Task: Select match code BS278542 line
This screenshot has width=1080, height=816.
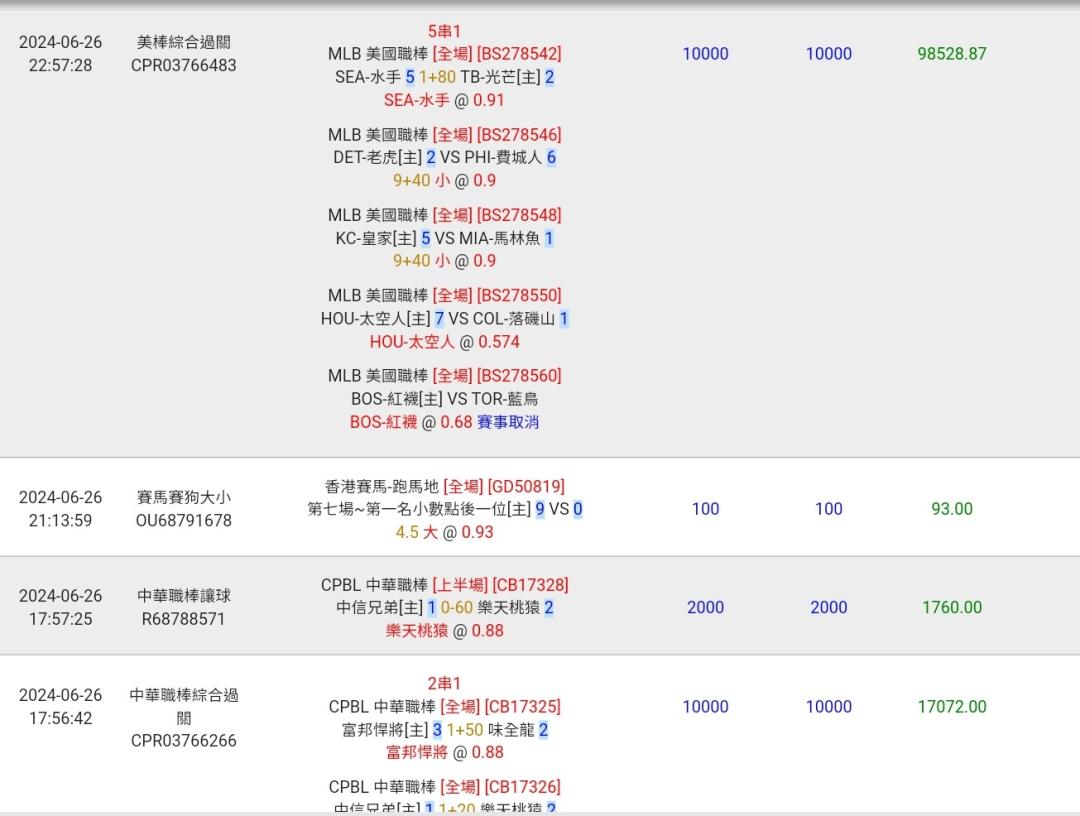Action: pyautogui.click(x=444, y=54)
